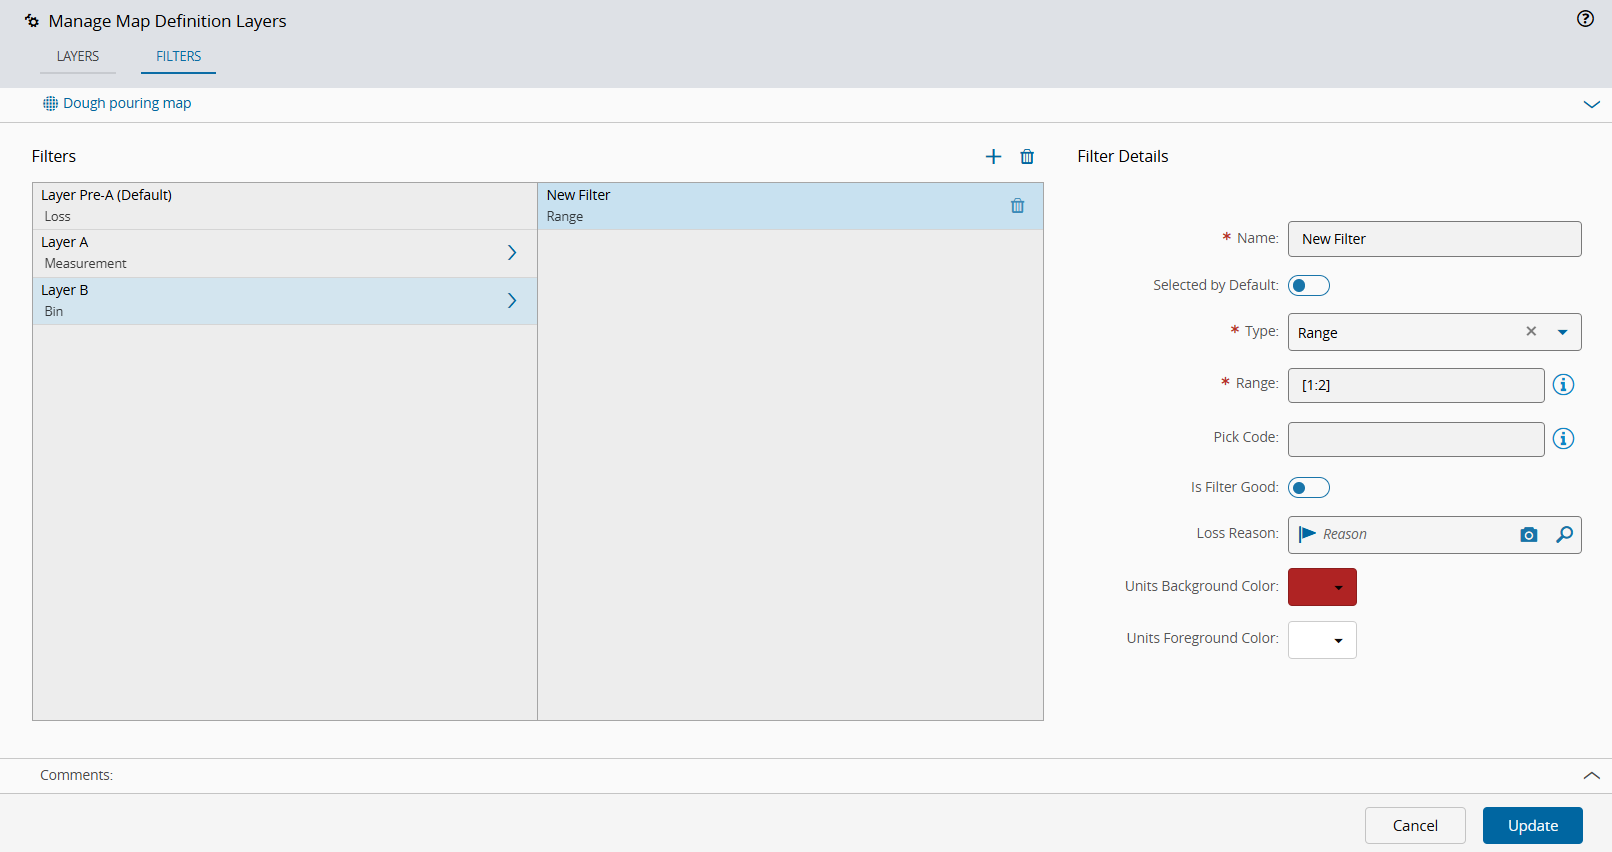The height and width of the screenshot is (852, 1612).
Task: Open Units Background Color picker
Action: coord(1322,587)
